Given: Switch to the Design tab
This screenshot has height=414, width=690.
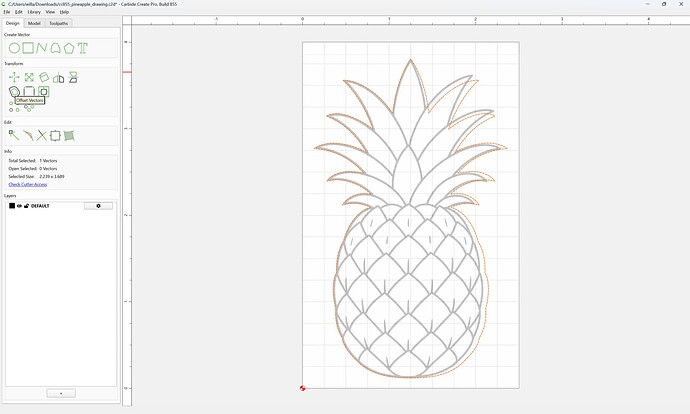Looking at the screenshot, I should point(12,23).
